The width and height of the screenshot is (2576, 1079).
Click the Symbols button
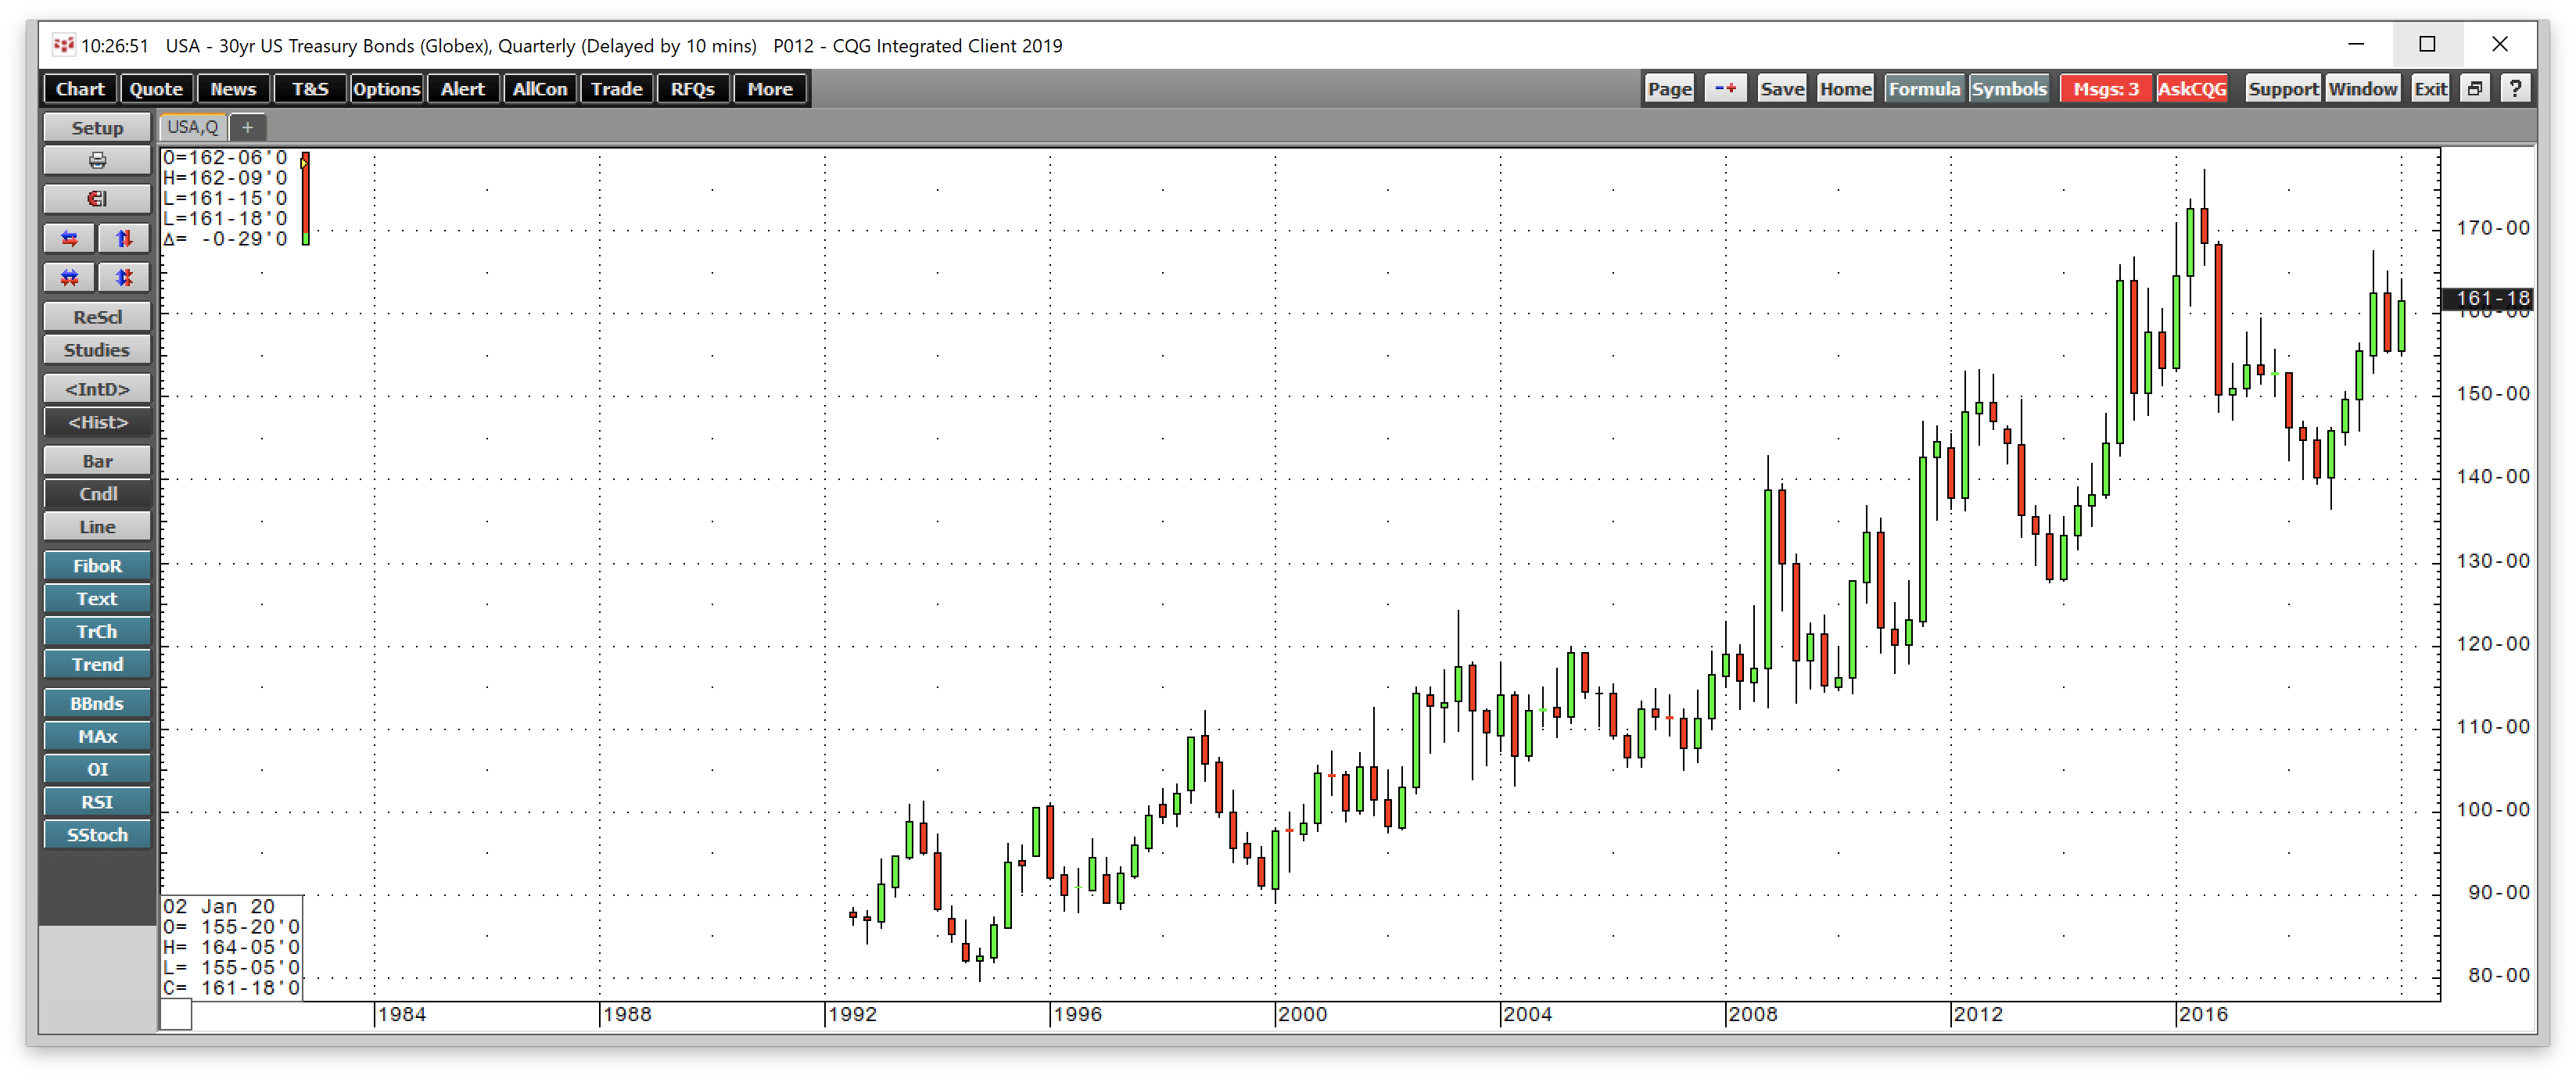[2009, 89]
